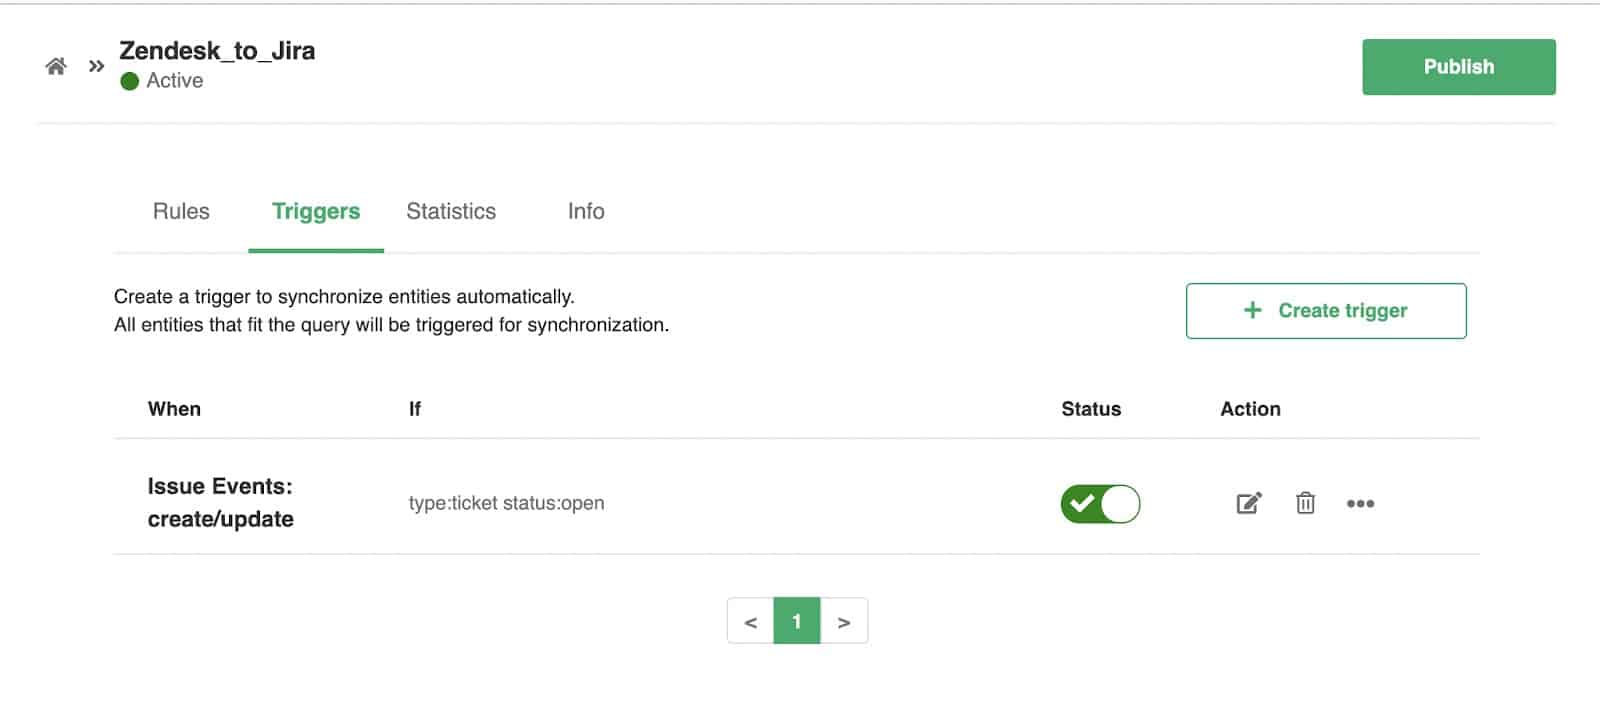Switch to the Rules tab

pyautogui.click(x=180, y=211)
